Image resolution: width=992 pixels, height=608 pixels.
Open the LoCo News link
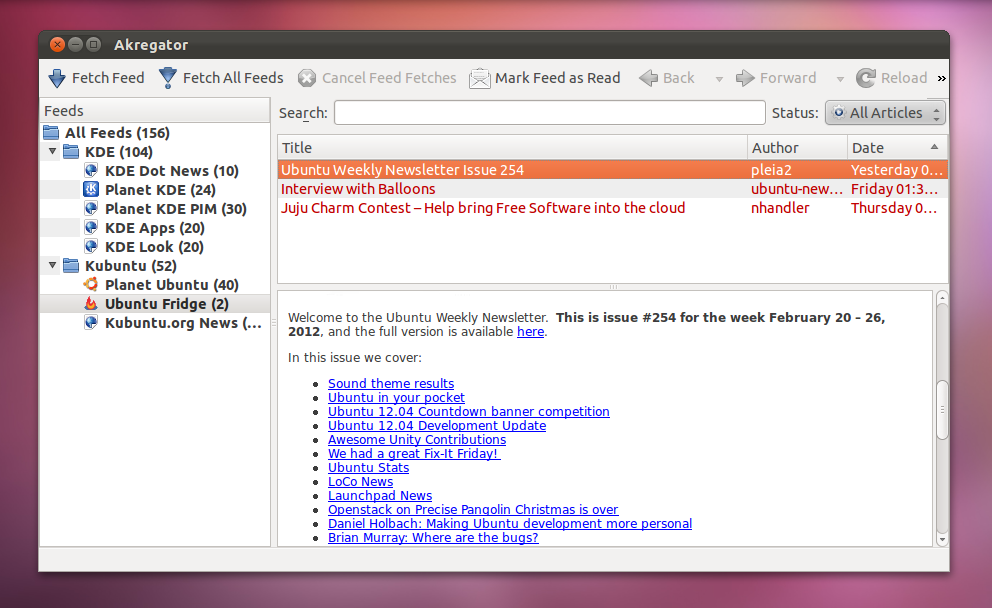(x=360, y=481)
